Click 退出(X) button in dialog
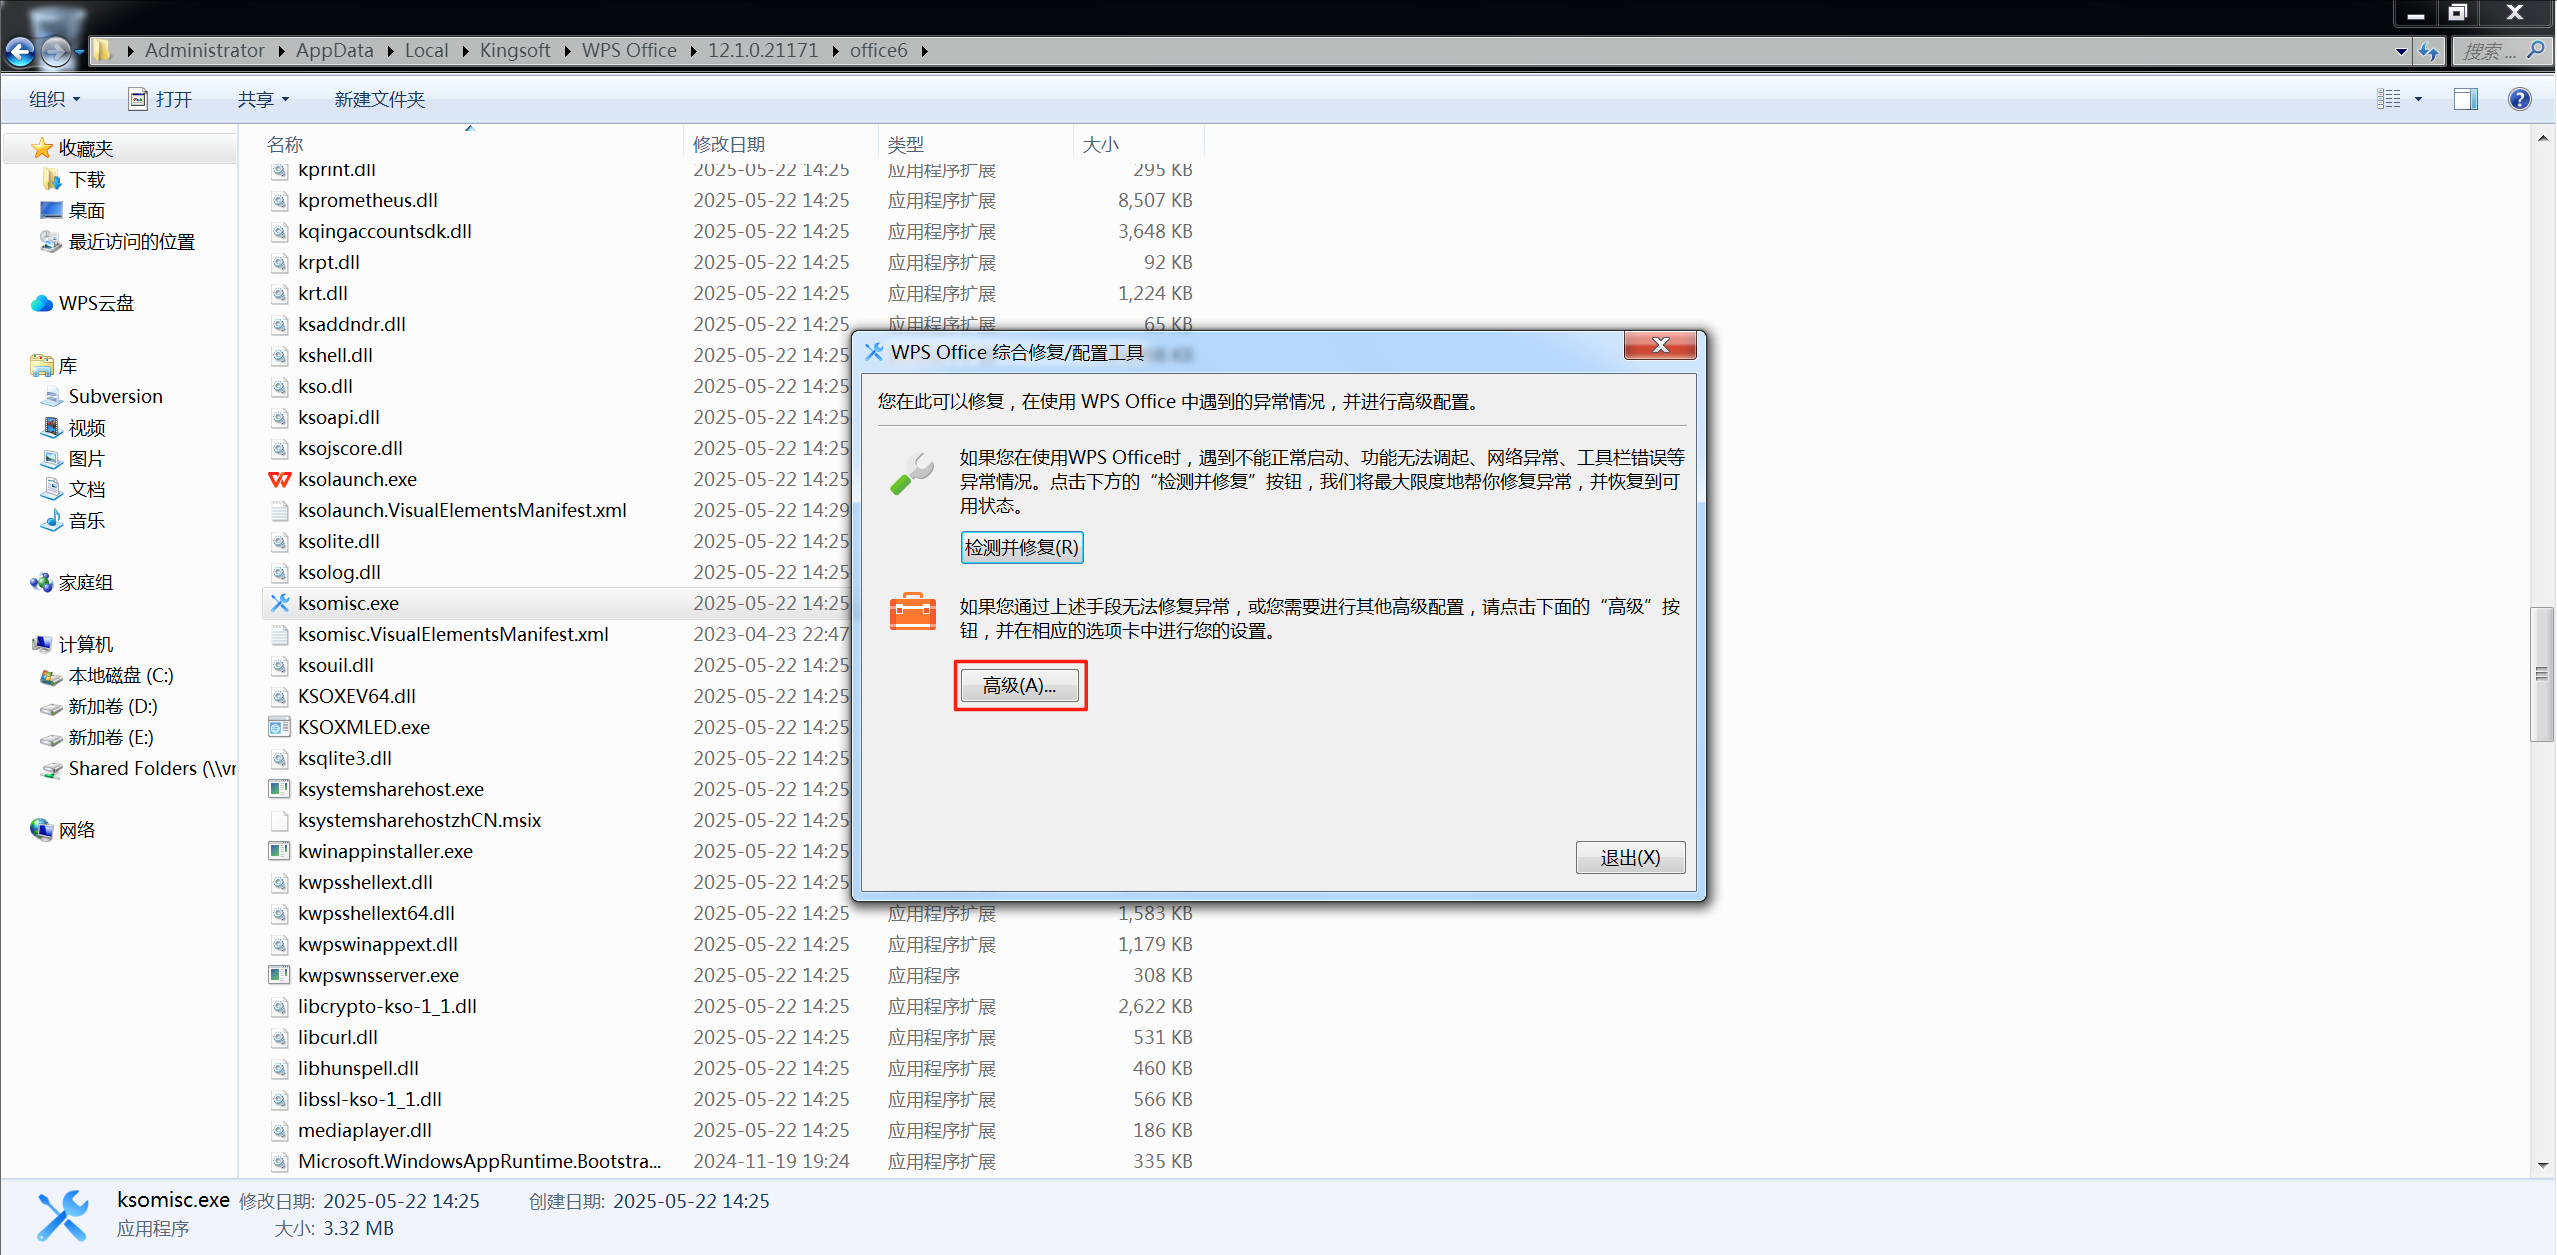Image resolution: width=2557 pixels, height=1255 pixels. pyautogui.click(x=1629, y=857)
